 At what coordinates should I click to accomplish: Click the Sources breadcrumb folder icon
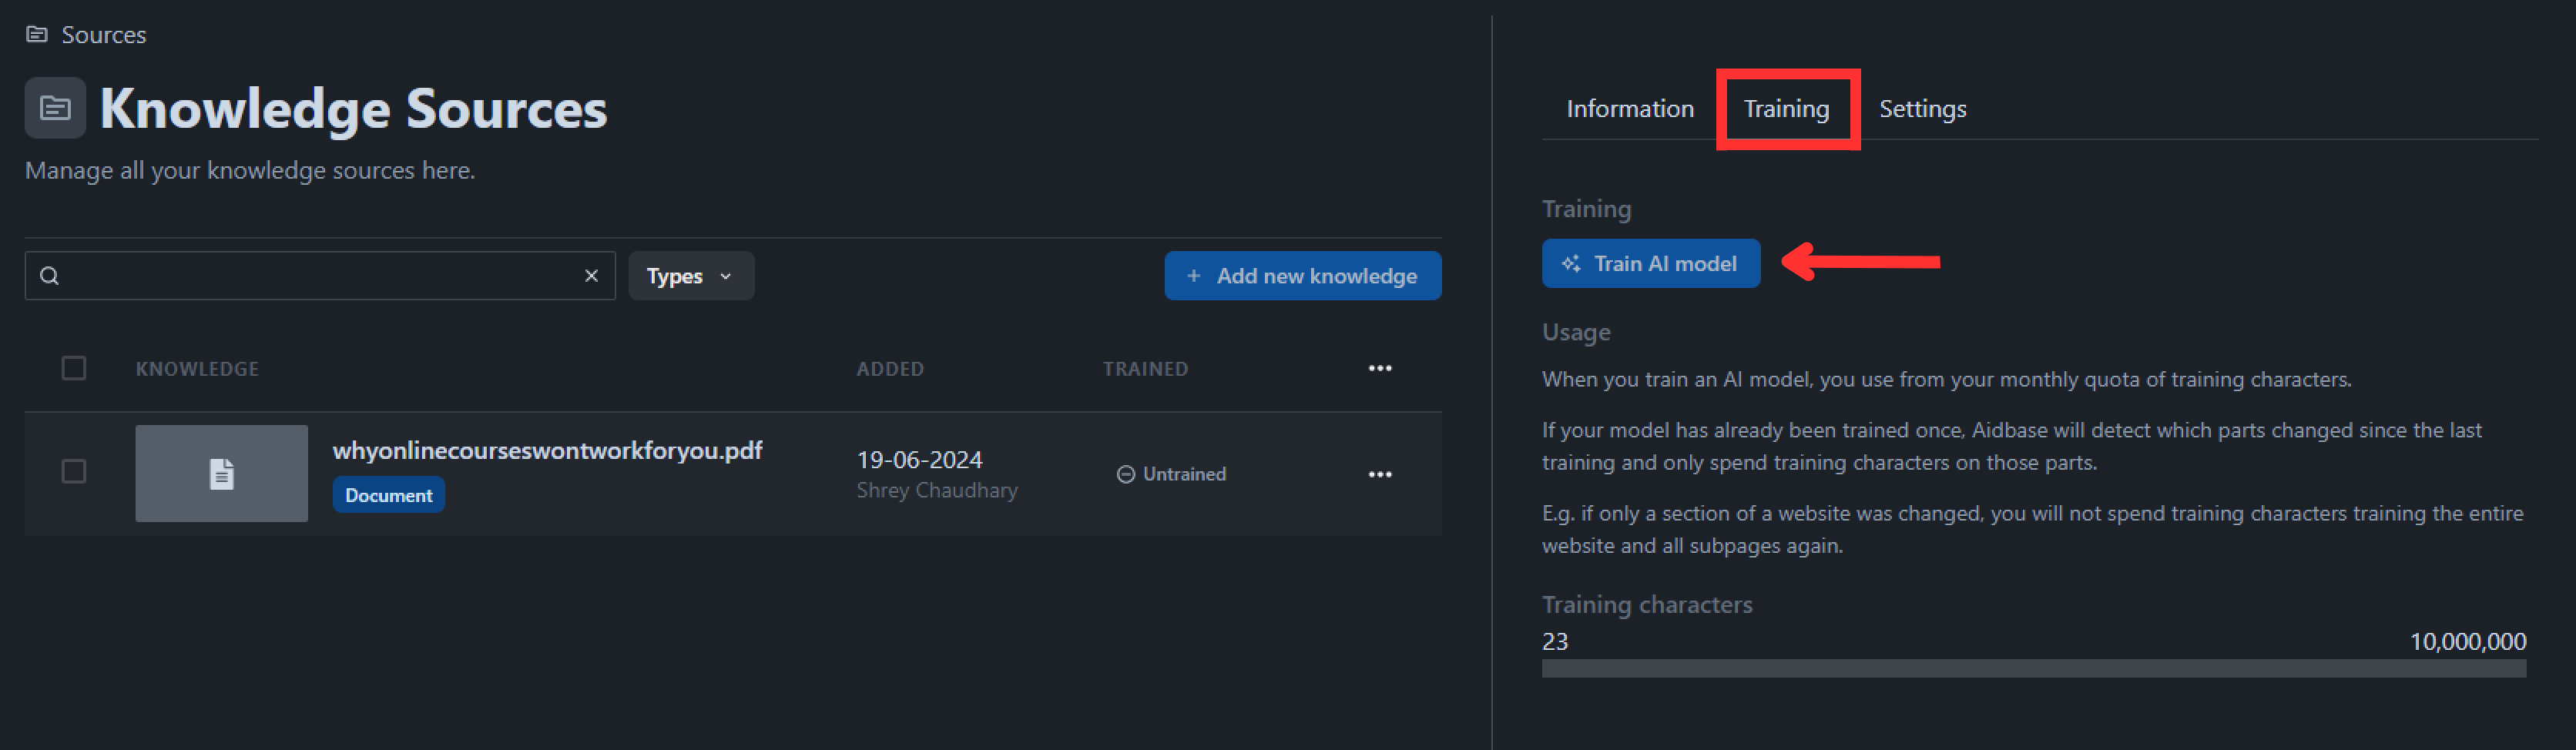coord(37,33)
